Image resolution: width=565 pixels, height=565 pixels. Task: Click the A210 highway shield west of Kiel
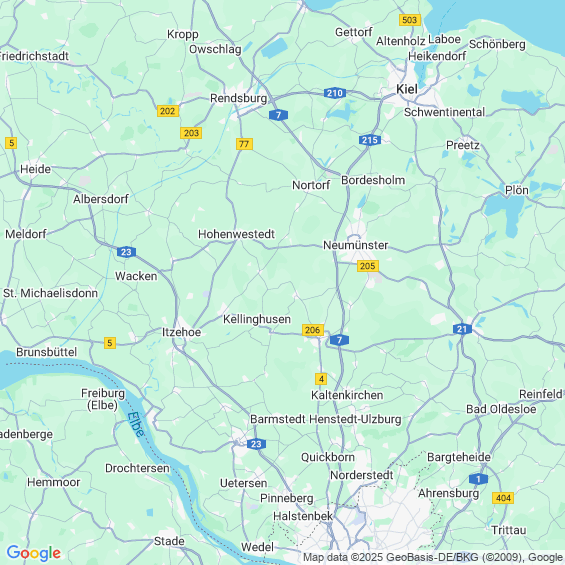(335, 93)
